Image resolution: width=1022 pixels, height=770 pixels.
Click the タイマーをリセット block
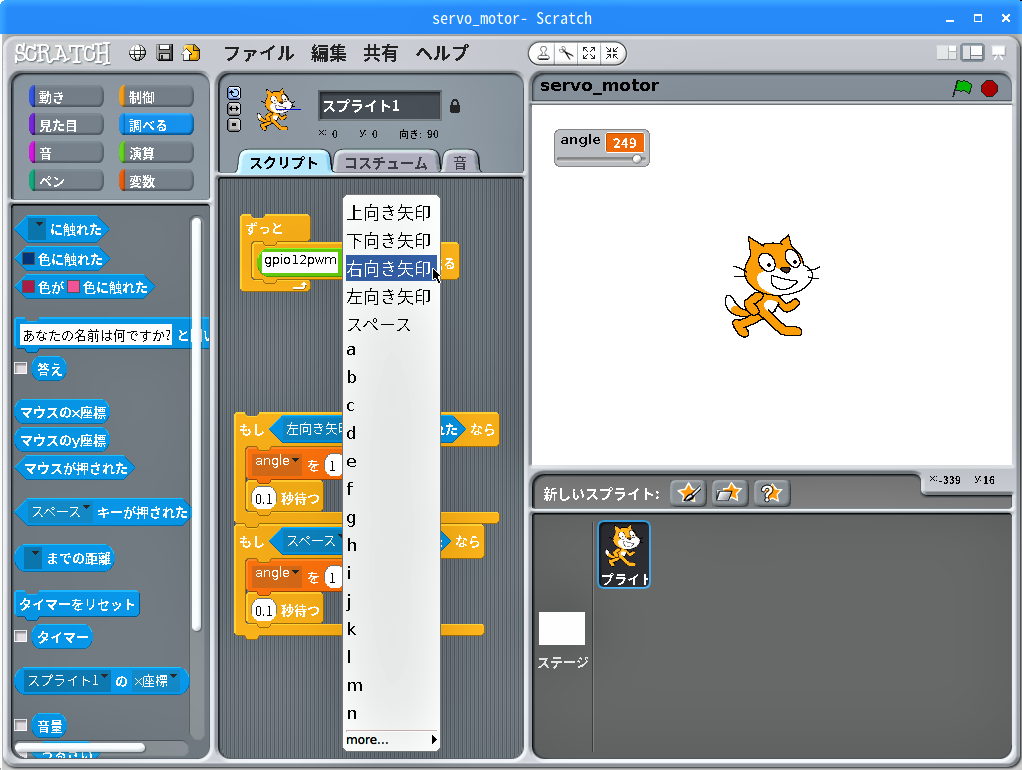click(x=77, y=604)
